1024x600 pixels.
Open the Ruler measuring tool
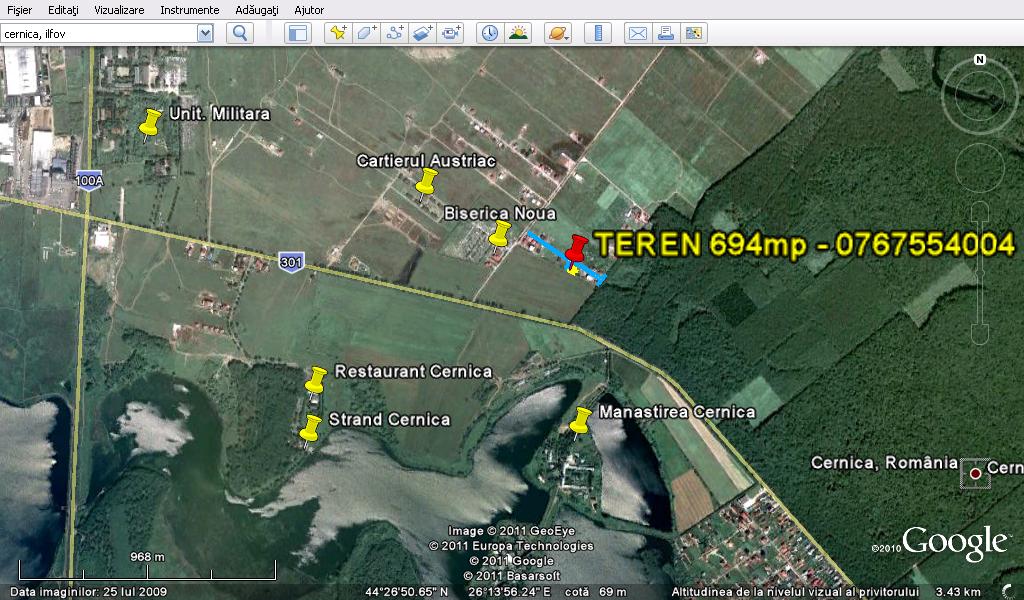click(600, 33)
